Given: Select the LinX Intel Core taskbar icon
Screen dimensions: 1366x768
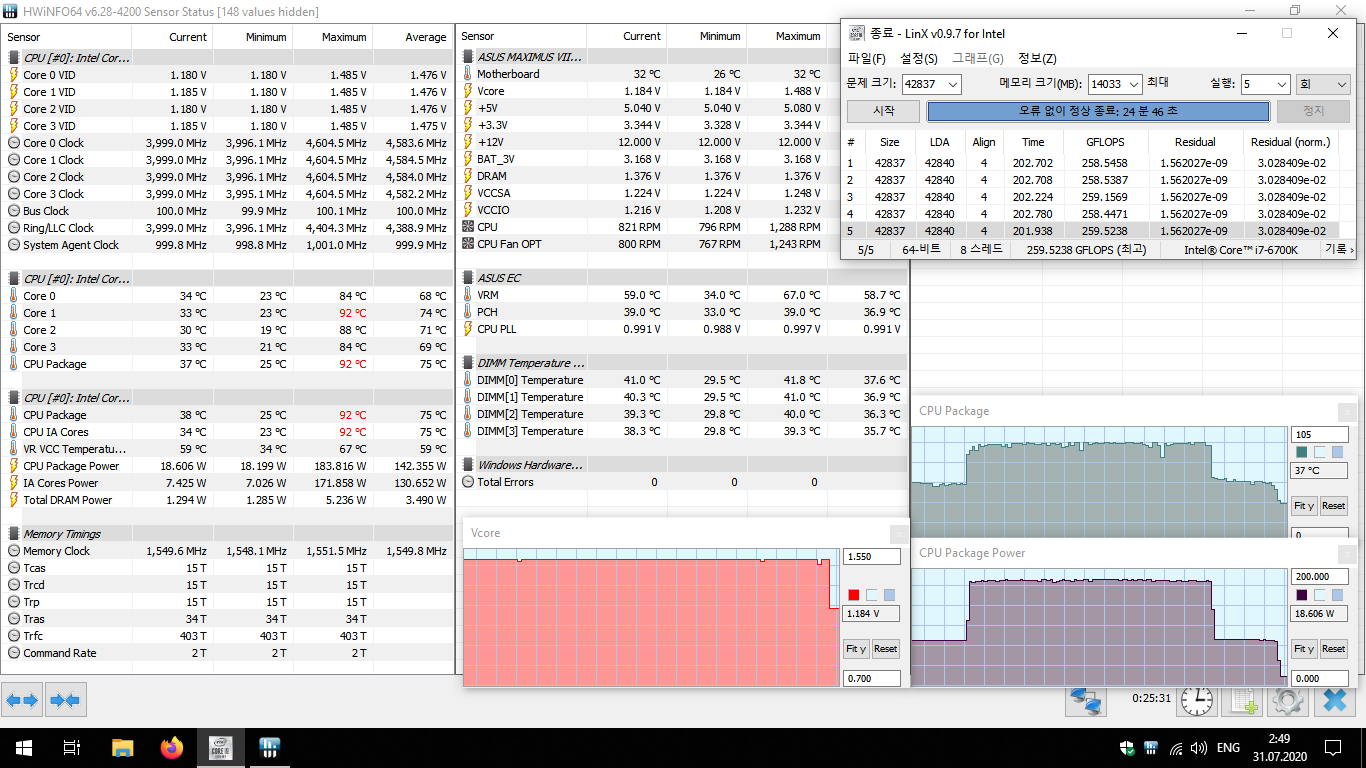Looking at the screenshot, I should pyautogui.click(x=221, y=747).
